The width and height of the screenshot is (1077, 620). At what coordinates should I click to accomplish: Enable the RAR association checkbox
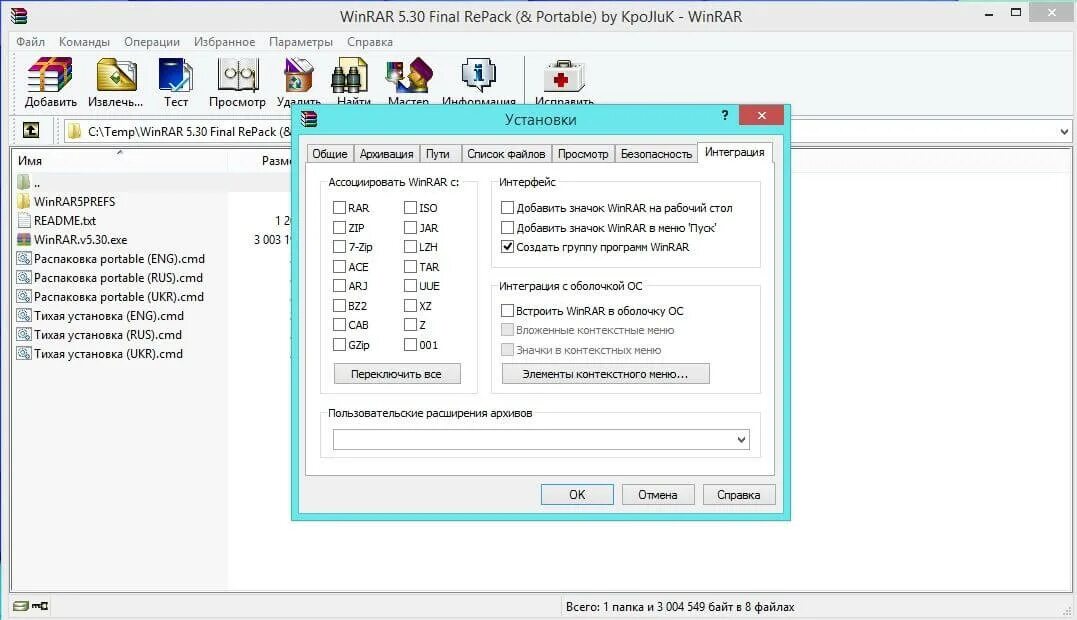339,207
